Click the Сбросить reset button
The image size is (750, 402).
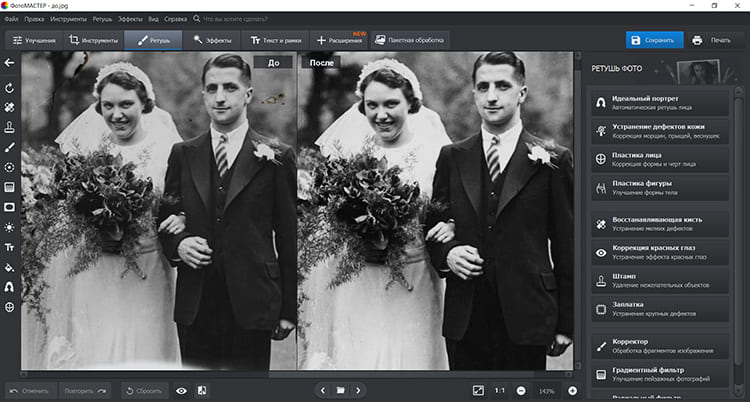click(144, 391)
